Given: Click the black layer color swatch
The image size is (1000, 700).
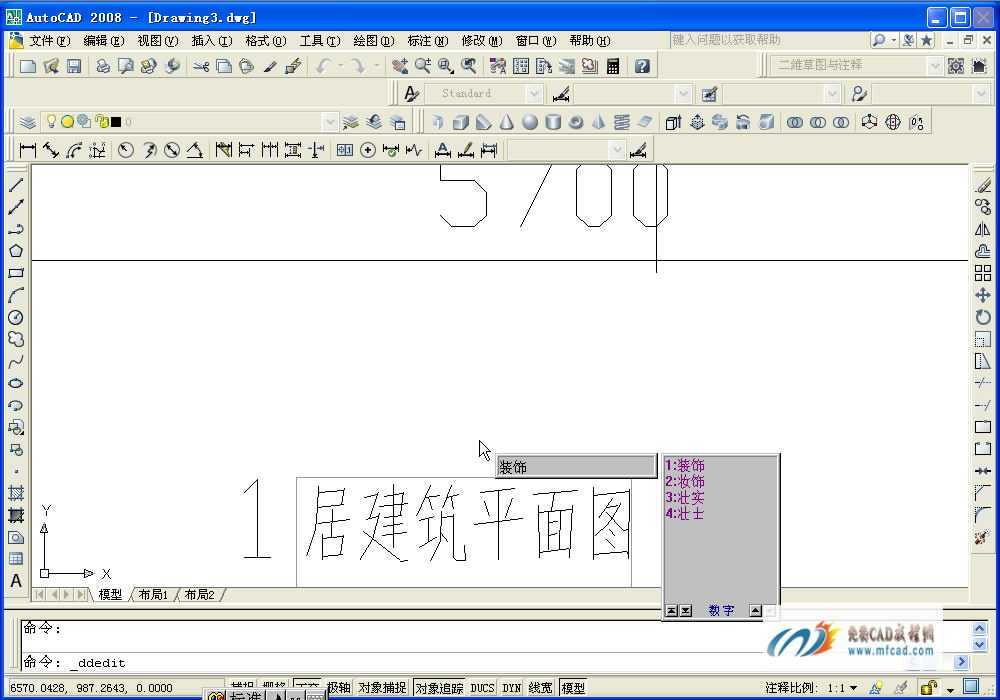Looking at the screenshot, I should tap(116, 122).
